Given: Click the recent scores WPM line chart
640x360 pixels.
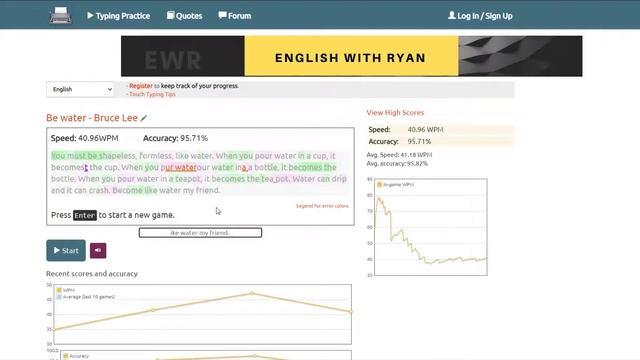Looking at the screenshot, I should [x=202, y=314].
